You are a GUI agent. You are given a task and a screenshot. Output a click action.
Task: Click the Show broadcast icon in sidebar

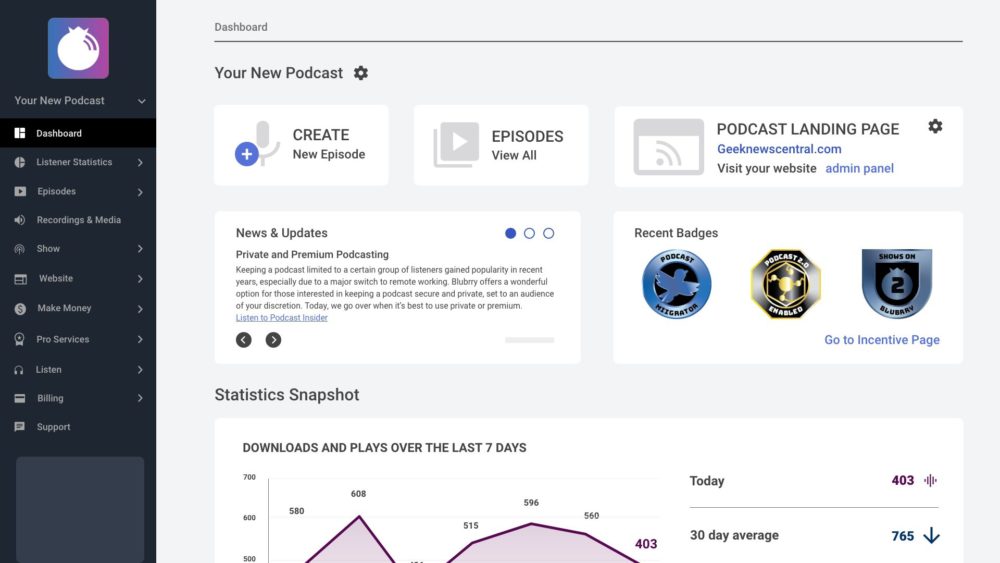[20, 249]
